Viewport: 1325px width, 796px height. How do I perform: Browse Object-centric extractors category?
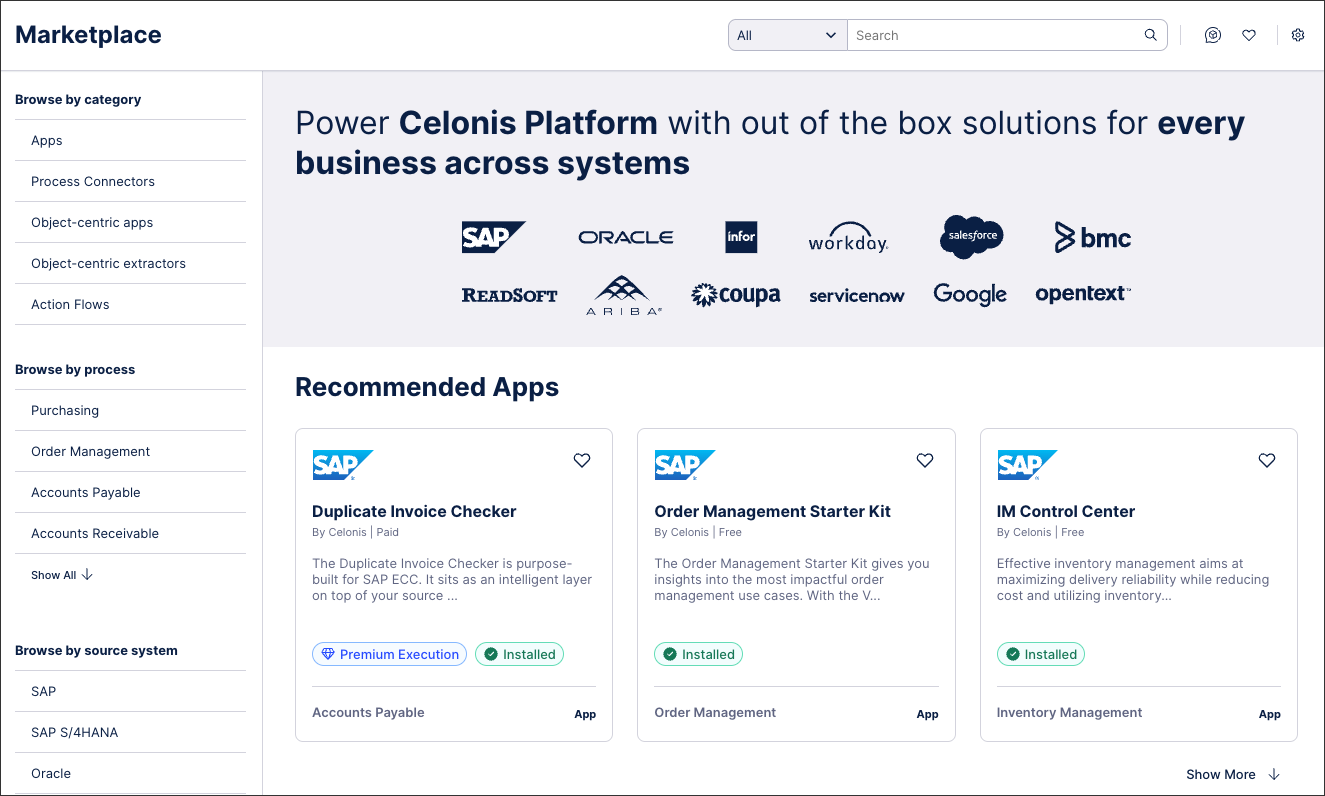click(x=130, y=263)
